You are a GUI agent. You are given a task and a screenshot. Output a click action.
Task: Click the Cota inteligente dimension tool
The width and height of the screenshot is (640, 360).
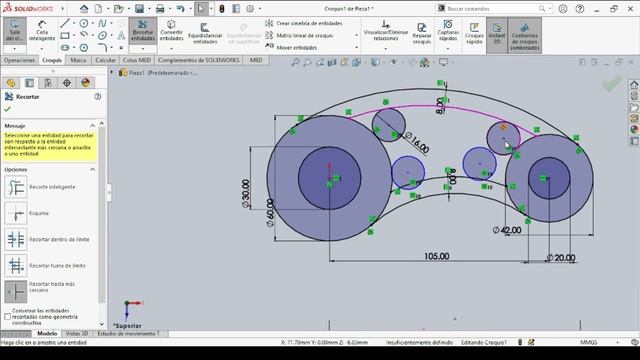(x=42, y=31)
